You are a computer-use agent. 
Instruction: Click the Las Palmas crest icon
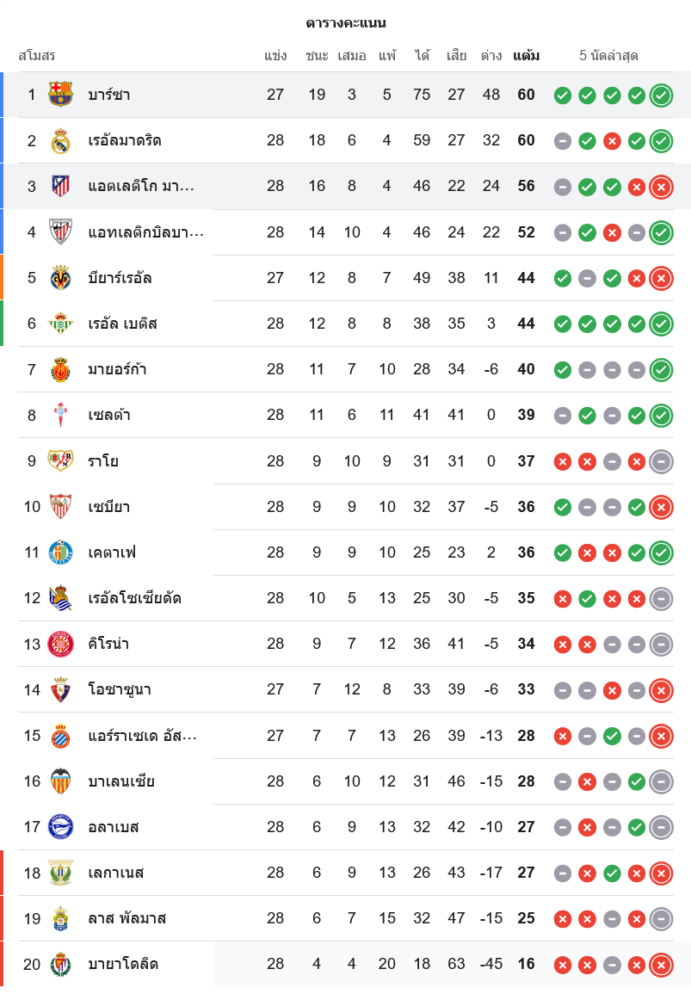(x=61, y=918)
